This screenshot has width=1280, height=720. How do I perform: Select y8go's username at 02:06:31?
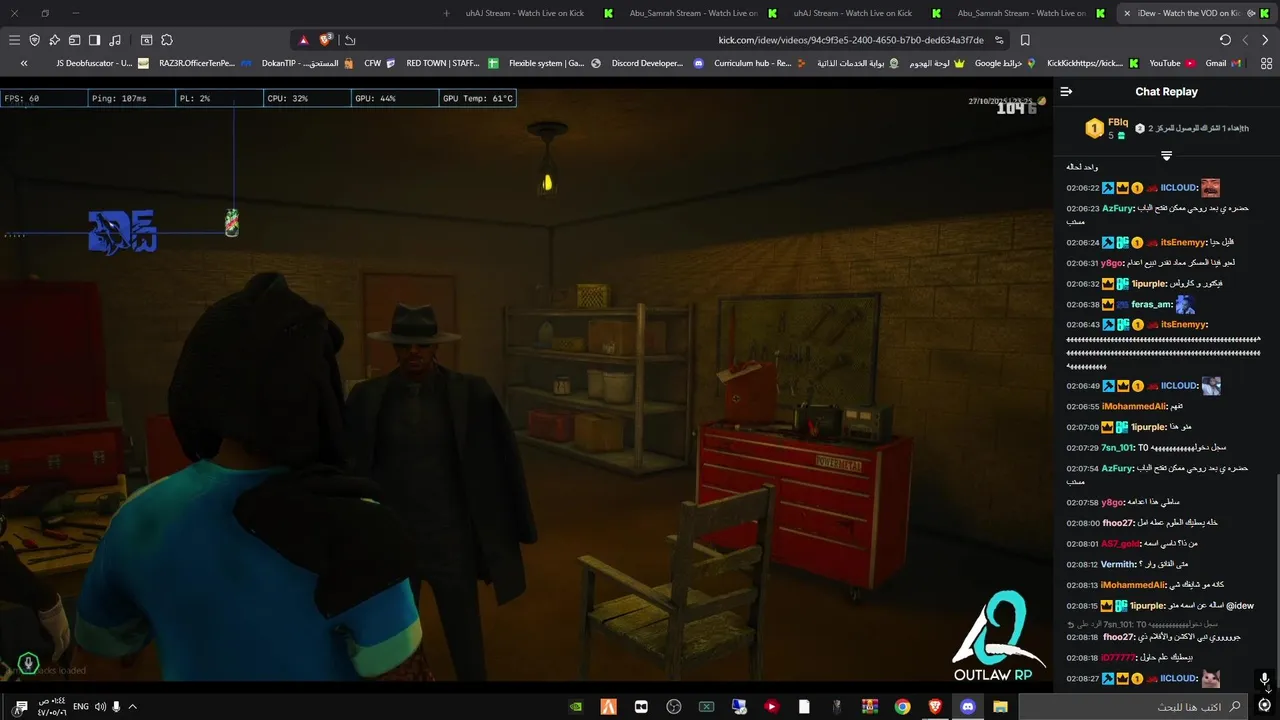(x=1112, y=263)
